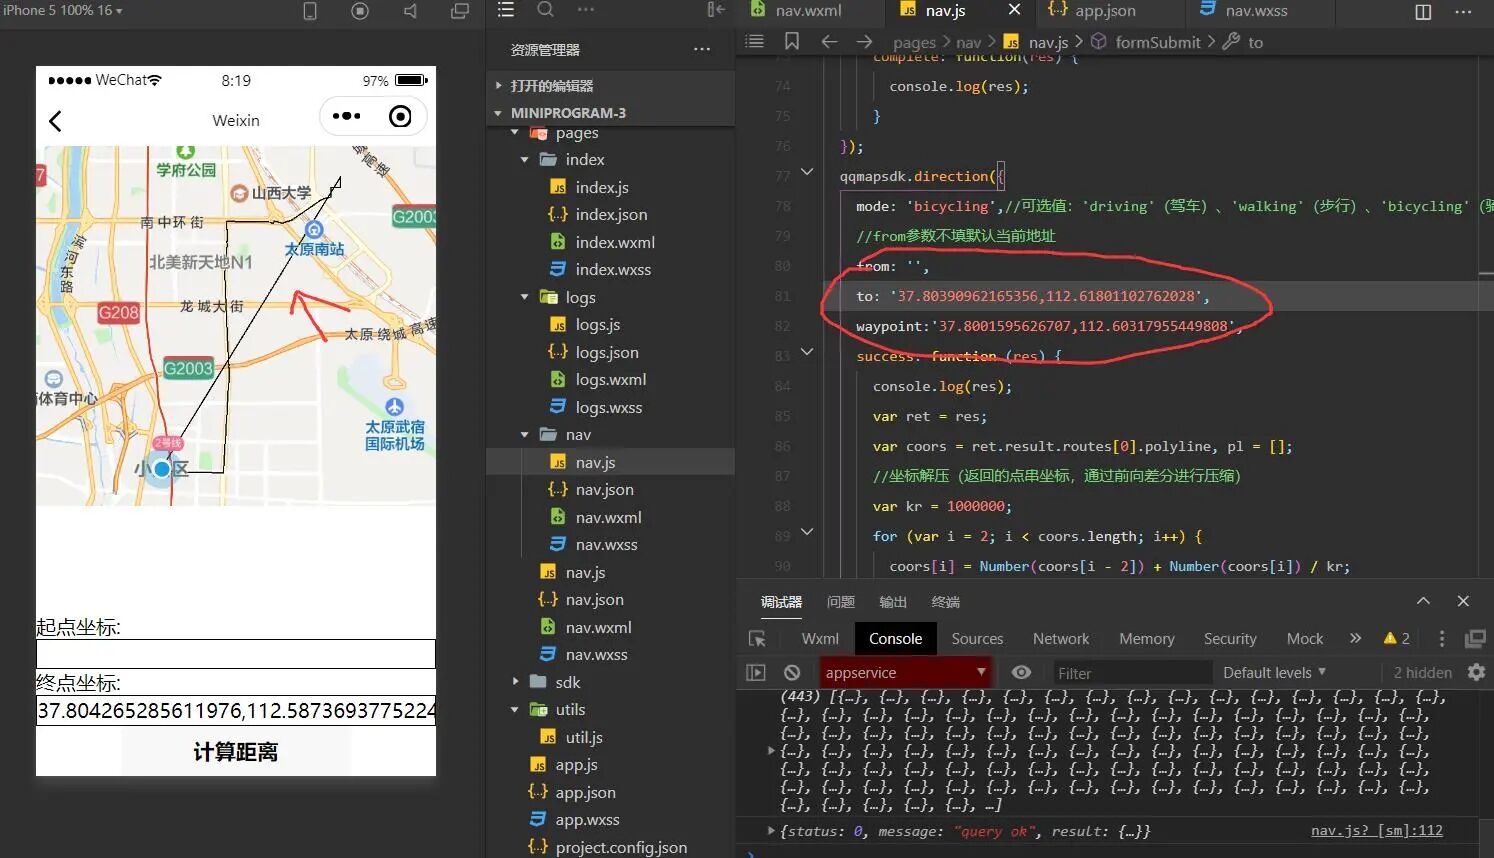Switch to the Network devtools tab

(1061, 639)
